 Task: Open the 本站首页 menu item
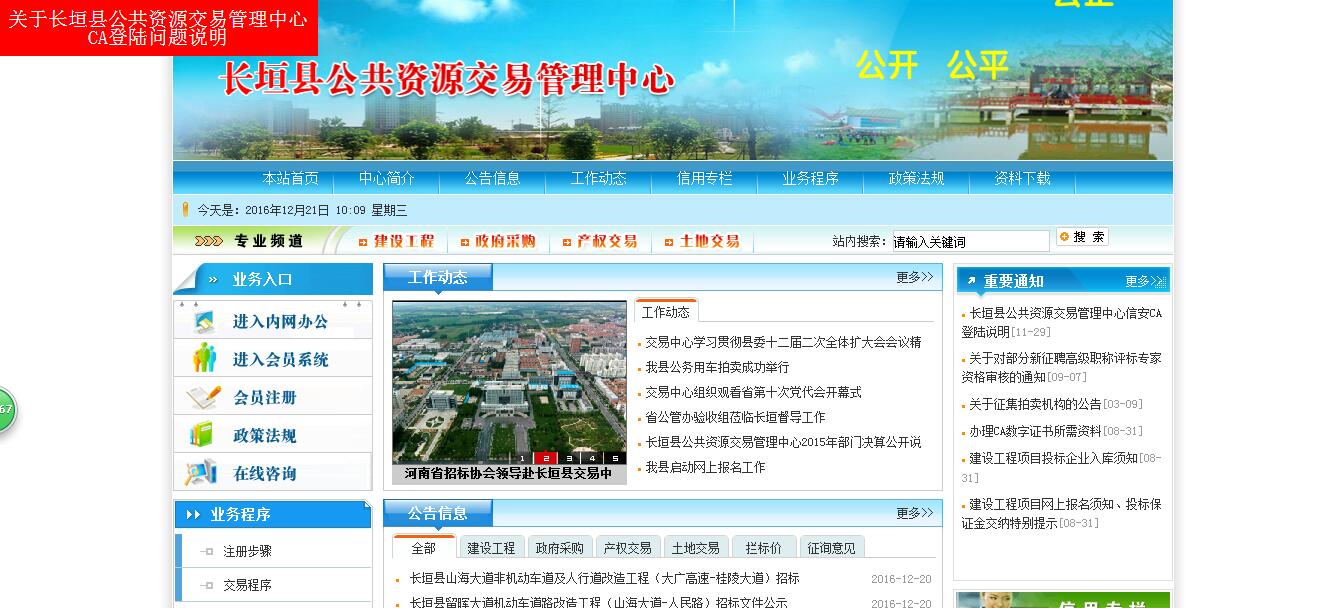click(x=289, y=178)
